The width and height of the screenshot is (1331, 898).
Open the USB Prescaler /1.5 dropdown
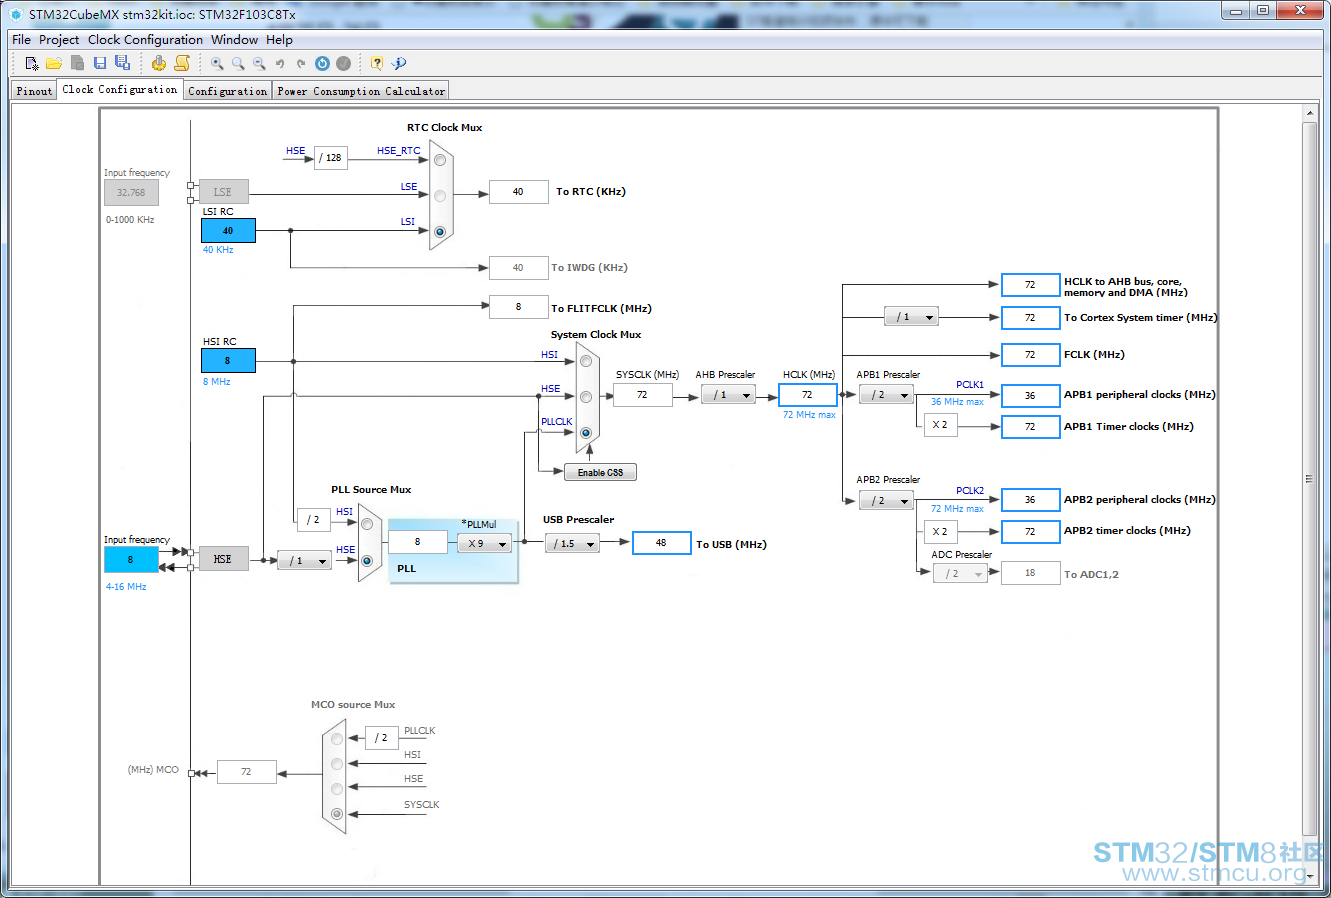572,543
